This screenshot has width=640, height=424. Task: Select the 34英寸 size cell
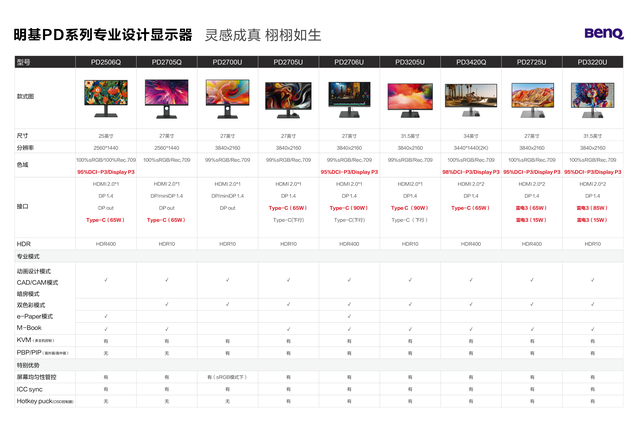pyautogui.click(x=471, y=136)
